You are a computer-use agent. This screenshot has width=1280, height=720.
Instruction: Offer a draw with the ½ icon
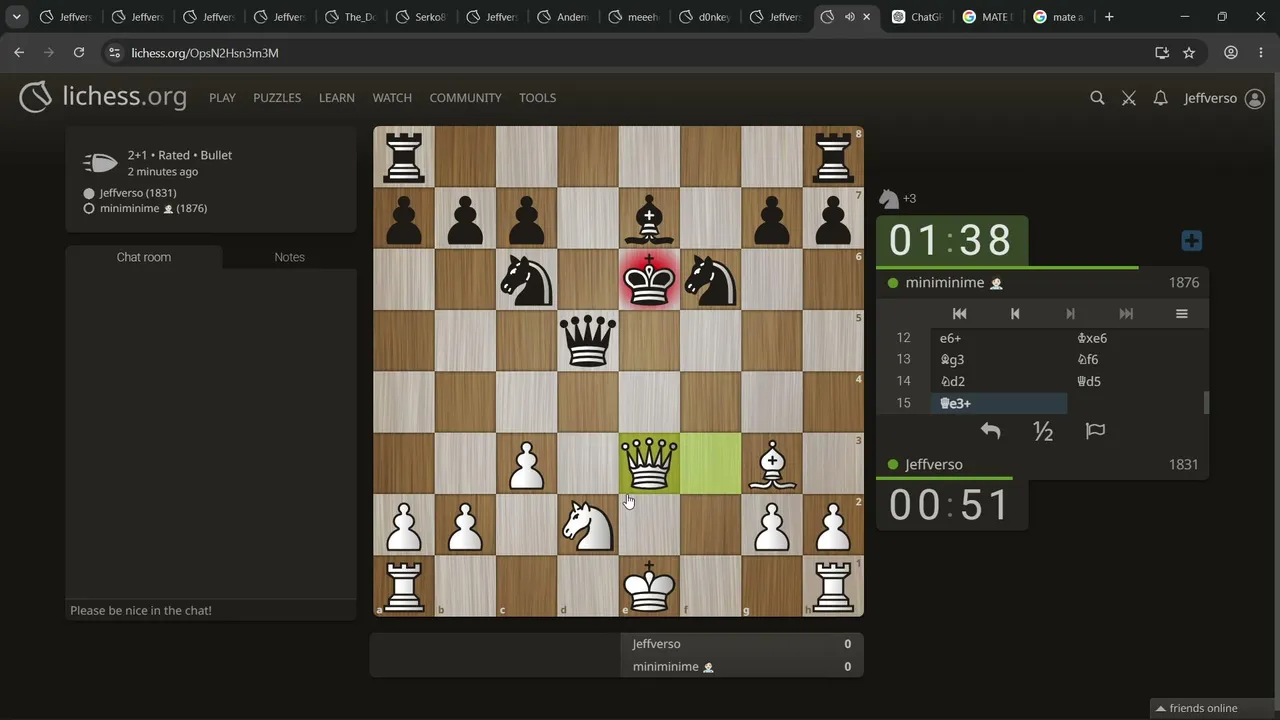(x=1043, y=431)
